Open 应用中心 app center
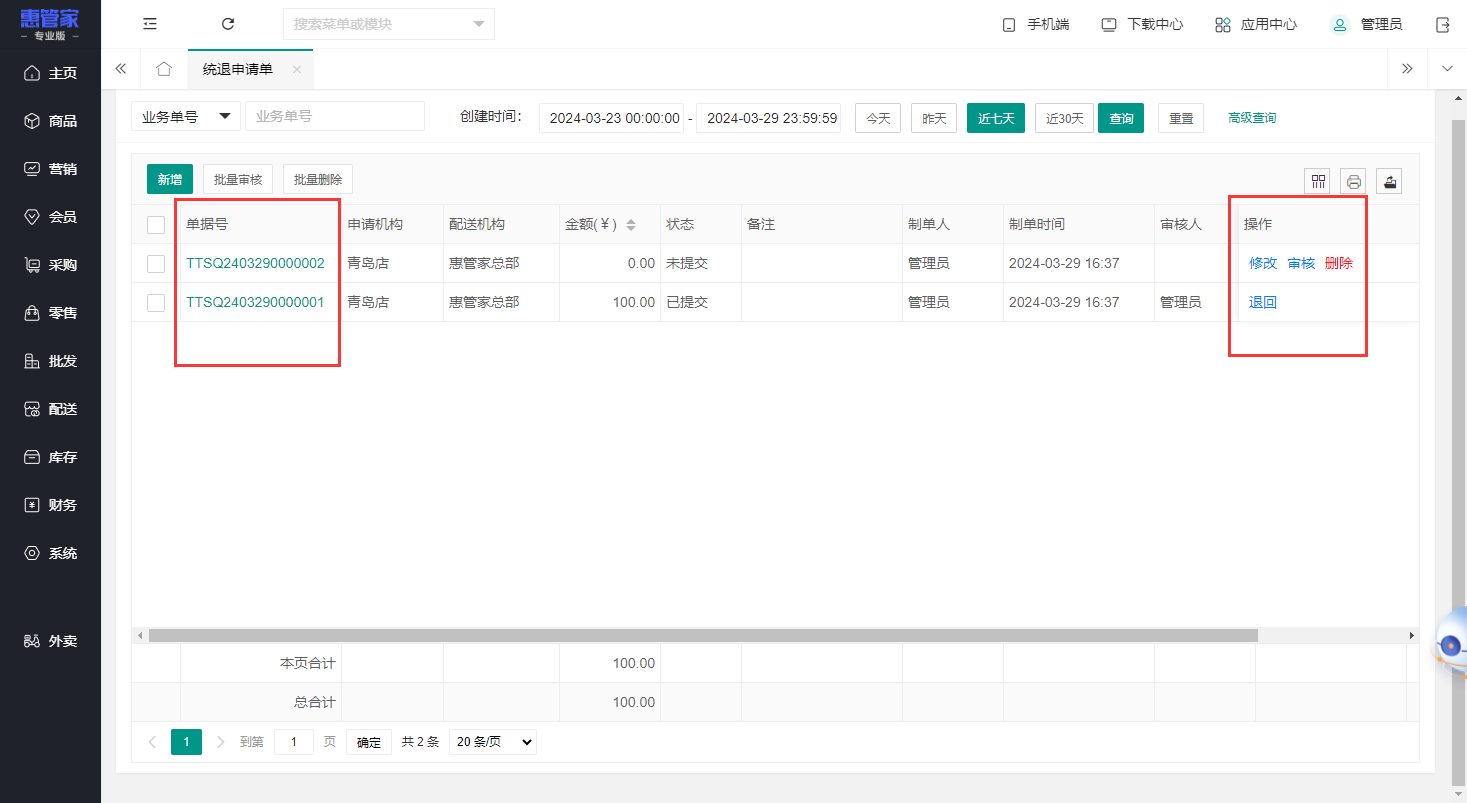Viewport: 1467px width, 803px height. point(1256,25)
